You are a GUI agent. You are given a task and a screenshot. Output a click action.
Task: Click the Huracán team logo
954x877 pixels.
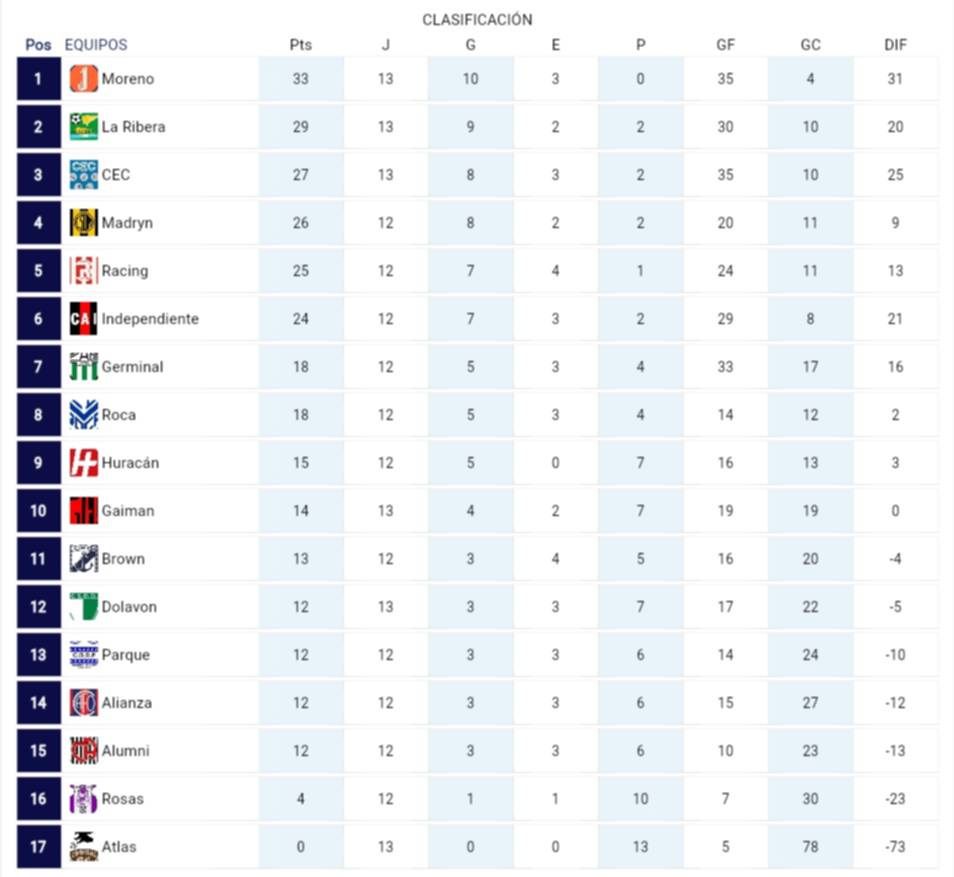[84, 463]
